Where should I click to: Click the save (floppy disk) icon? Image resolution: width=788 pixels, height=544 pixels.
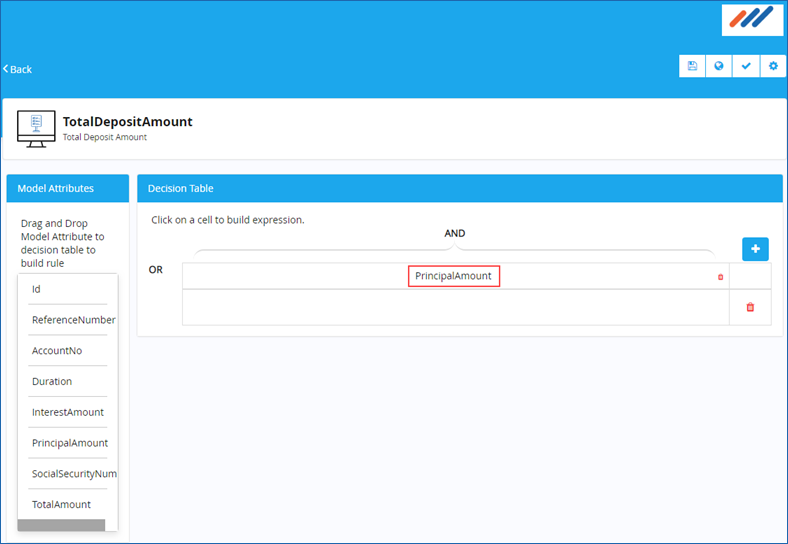[x=692, y=66]
